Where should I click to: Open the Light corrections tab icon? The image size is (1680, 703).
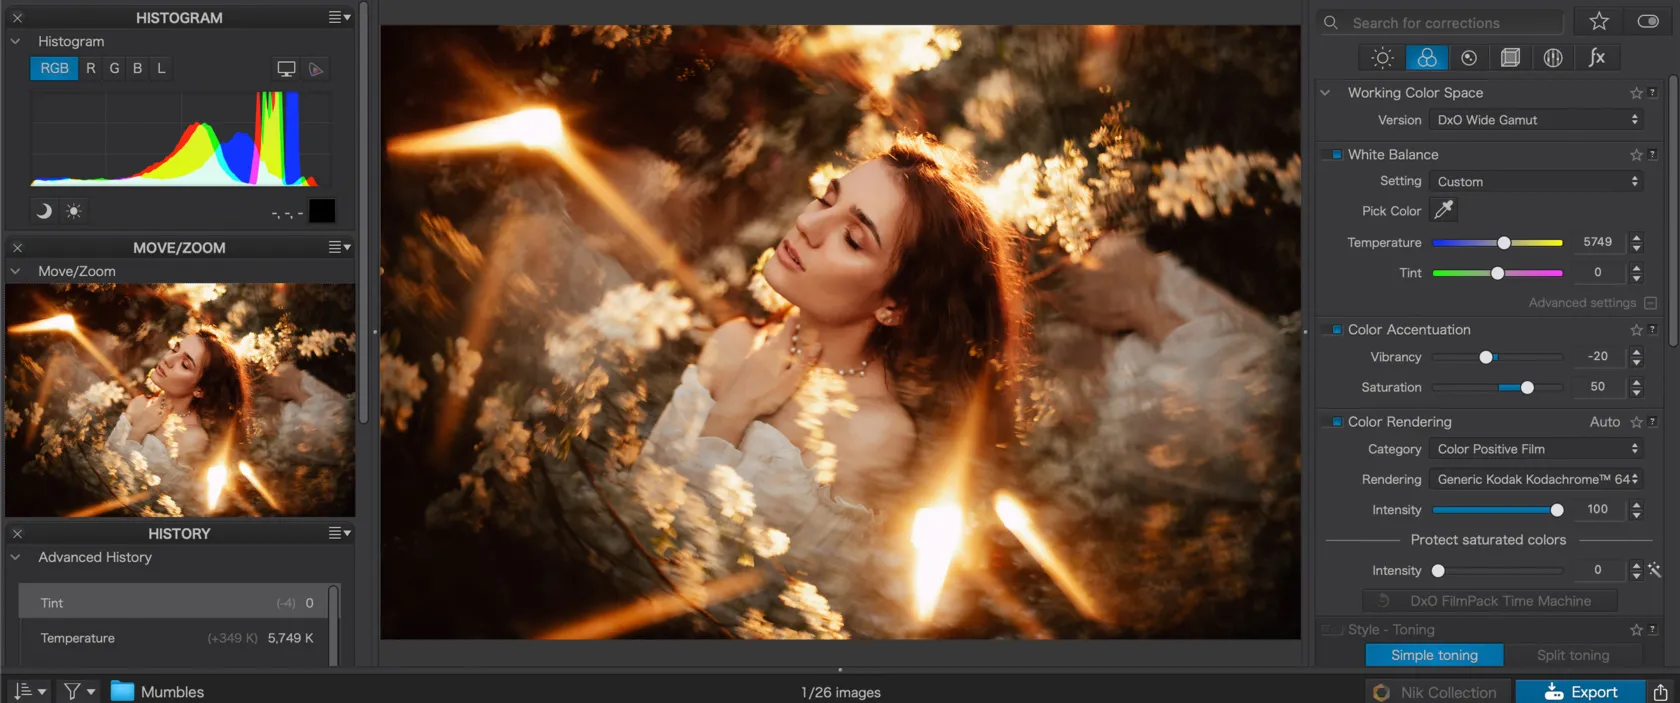[x=1382, y=58]
